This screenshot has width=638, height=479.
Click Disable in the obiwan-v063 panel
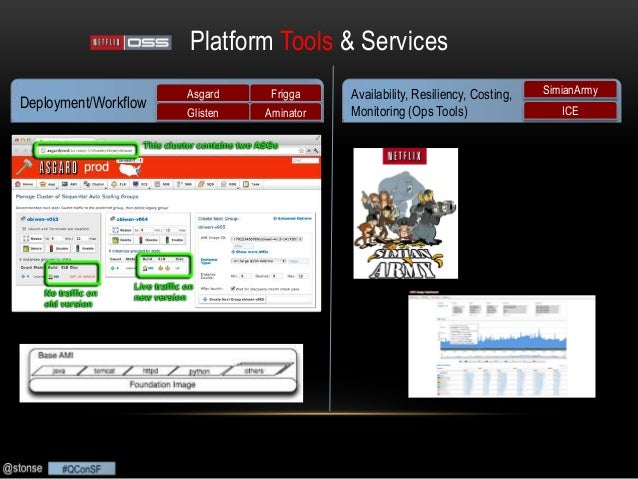[x=59, y=248]
